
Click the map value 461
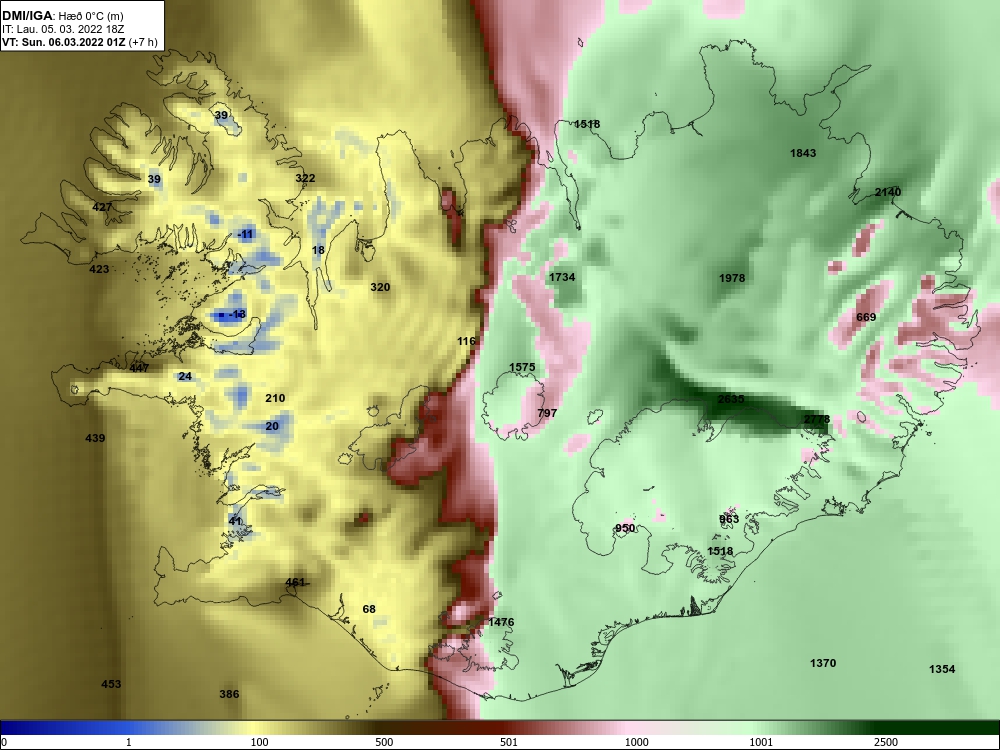(295, 582)
